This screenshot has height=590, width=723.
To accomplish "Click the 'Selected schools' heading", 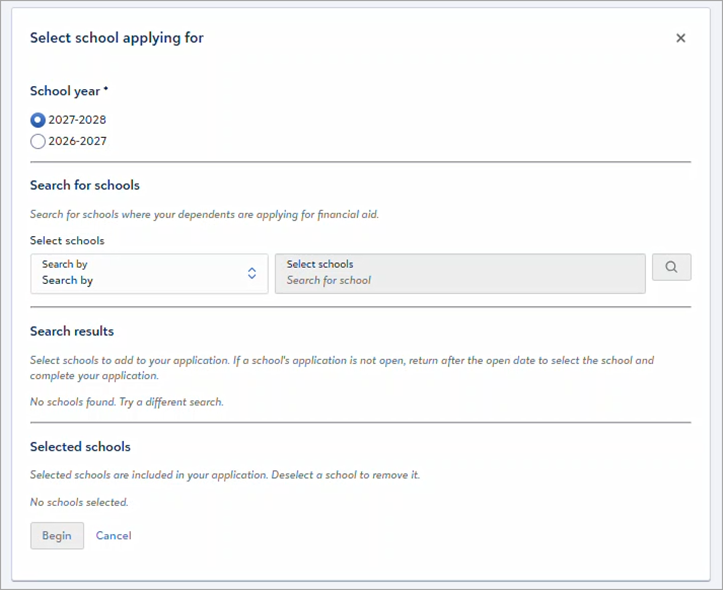I will [x=80, y=447].
